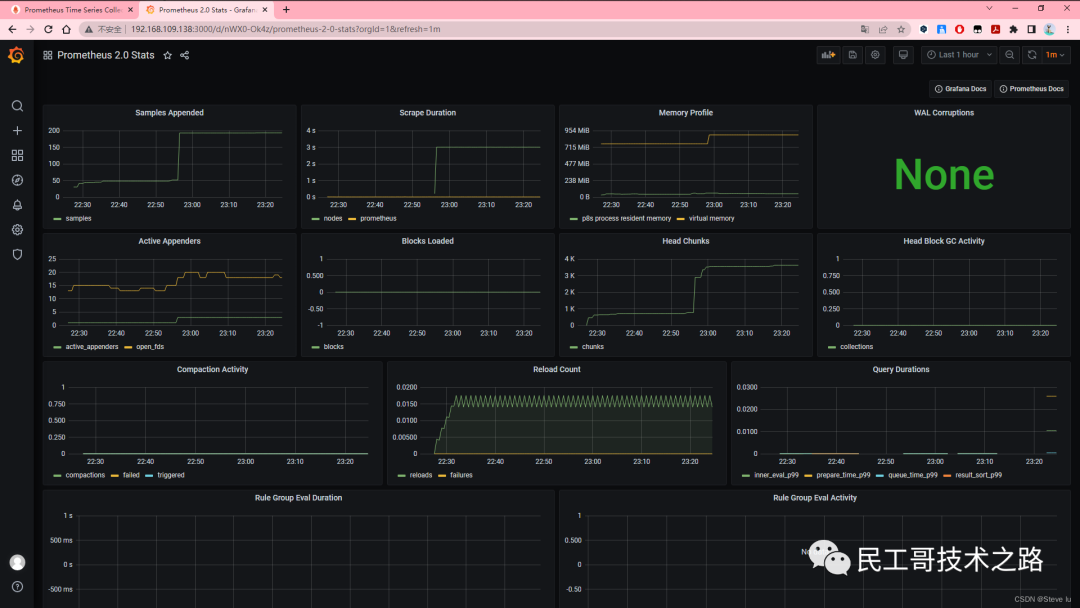This screenshot has height=608, width=1080.
Task: Click the translate page icon in address bar
Action: click(864, 30)
